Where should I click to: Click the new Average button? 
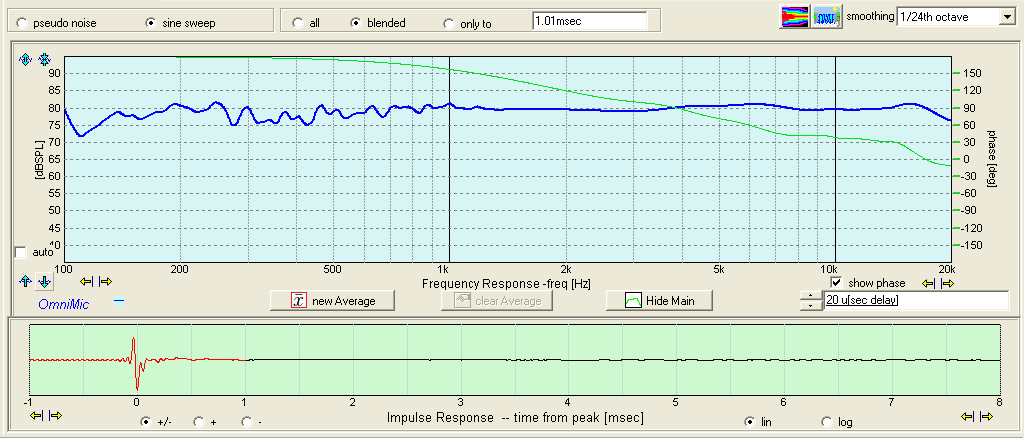pos(329,300)
